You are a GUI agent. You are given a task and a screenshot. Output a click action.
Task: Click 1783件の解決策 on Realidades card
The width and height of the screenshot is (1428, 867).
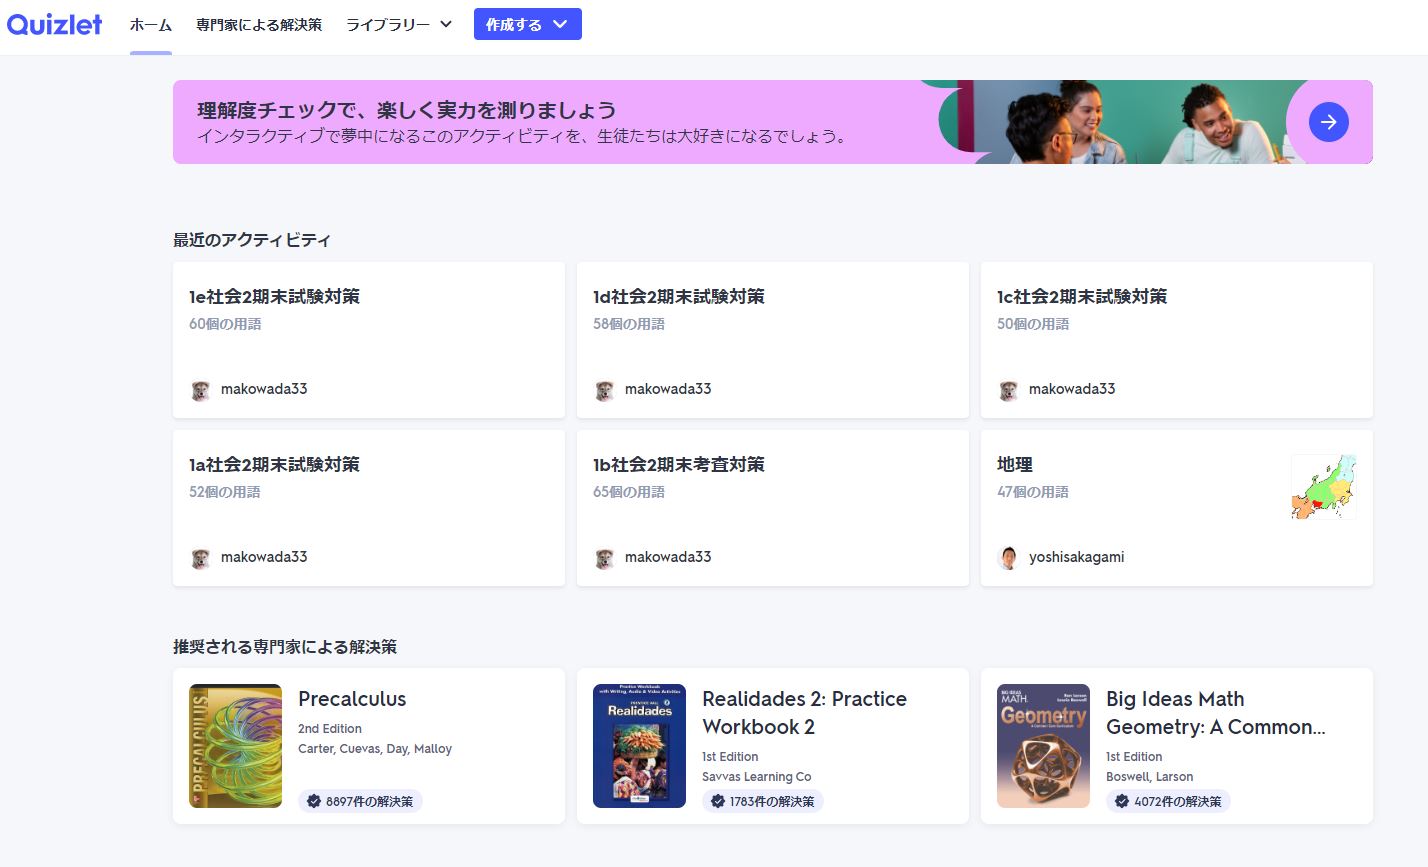[771, 801]
